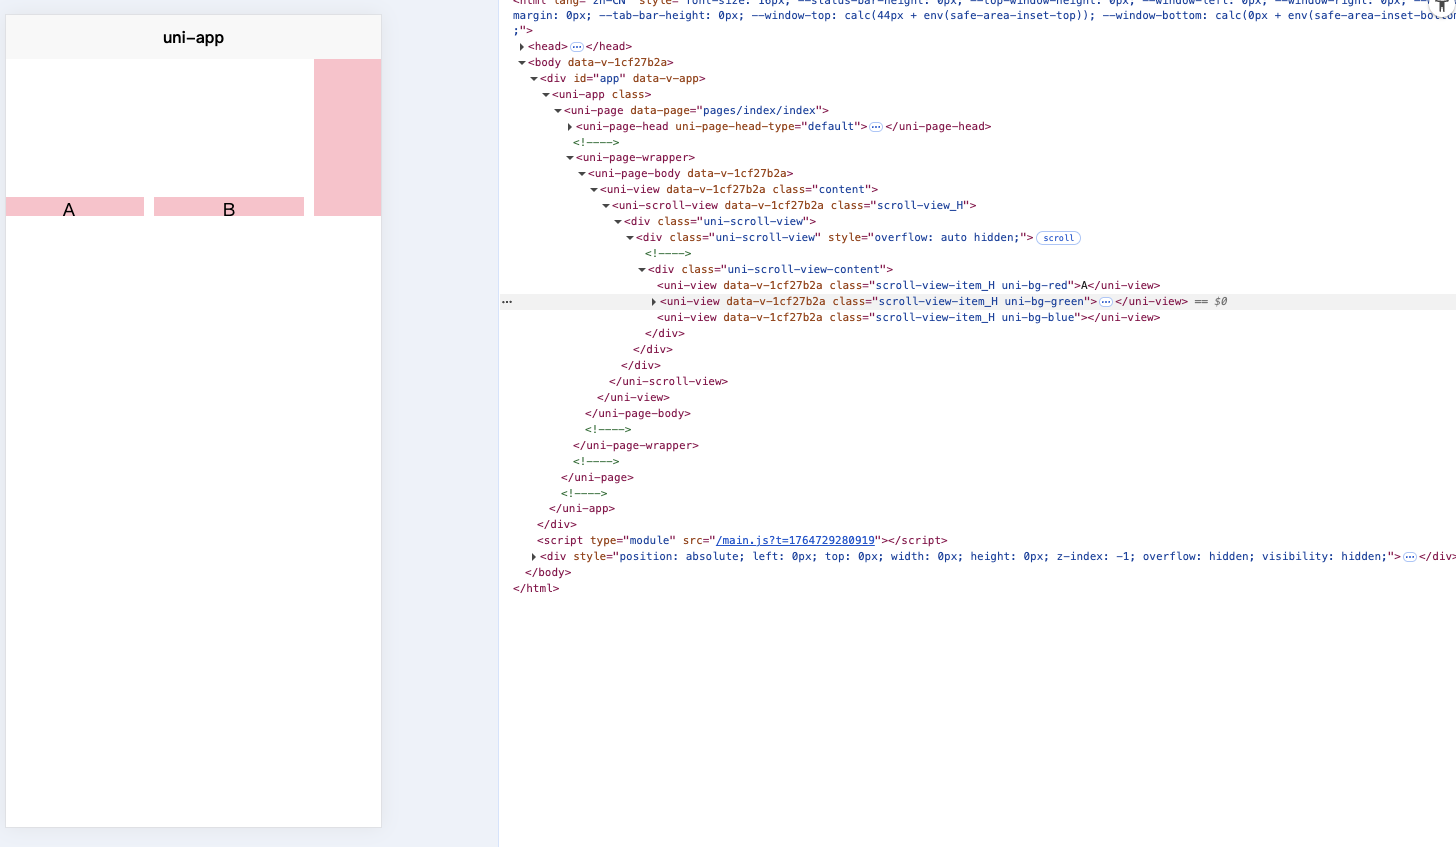The height and width of the screenshot is (847, 1456).
Task: Click the pink block labeled B in preview
Action: 229,207
